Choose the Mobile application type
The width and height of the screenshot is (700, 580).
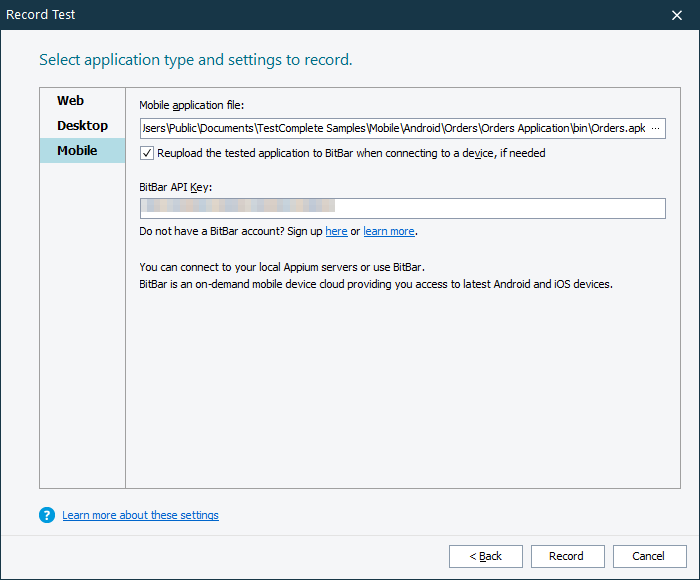tap(77, 151)
